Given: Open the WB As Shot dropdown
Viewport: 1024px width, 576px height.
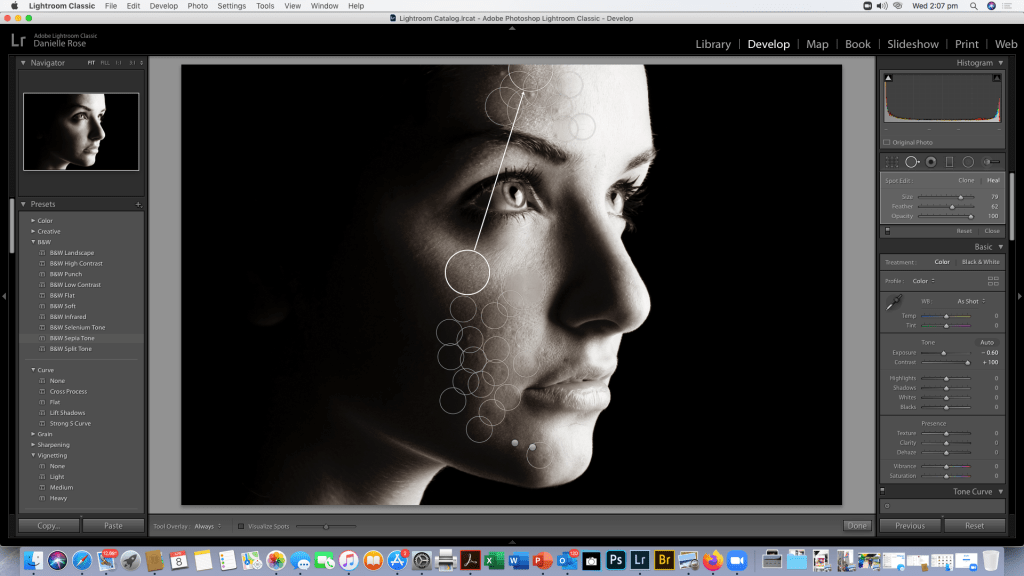Looking at the screenshot, I should coord(969,301).
